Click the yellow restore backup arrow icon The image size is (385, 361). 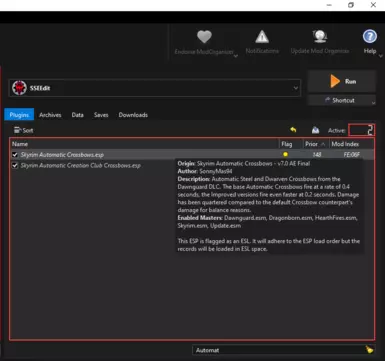click(293, 130)
